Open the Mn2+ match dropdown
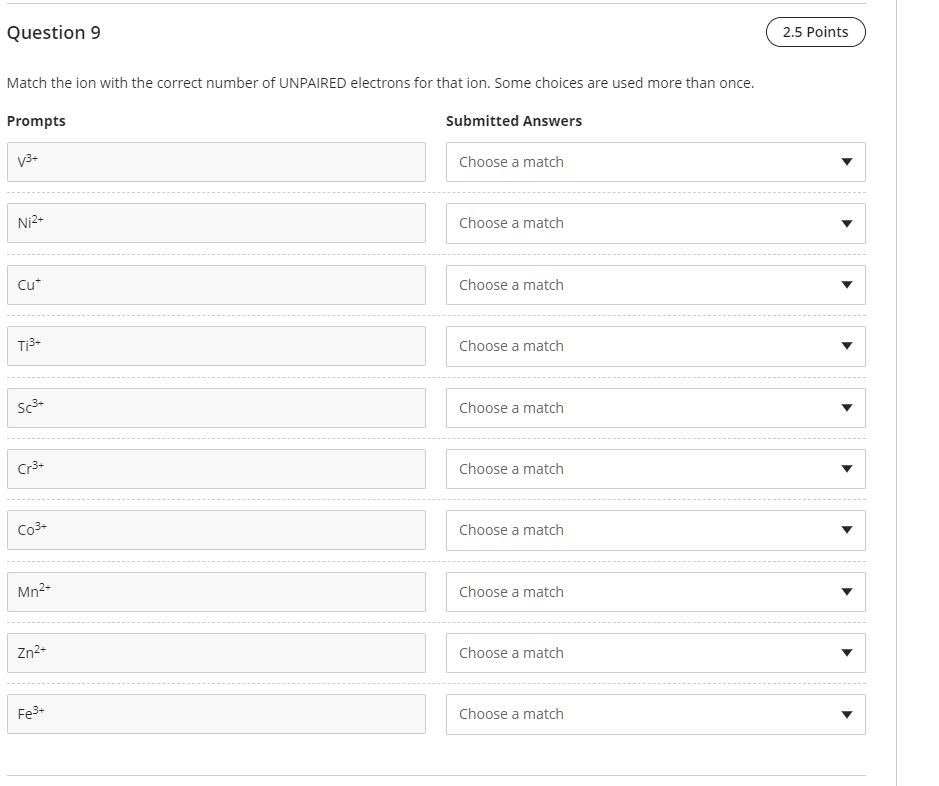This screenshot has height=786, width=939. click(655, 592)
